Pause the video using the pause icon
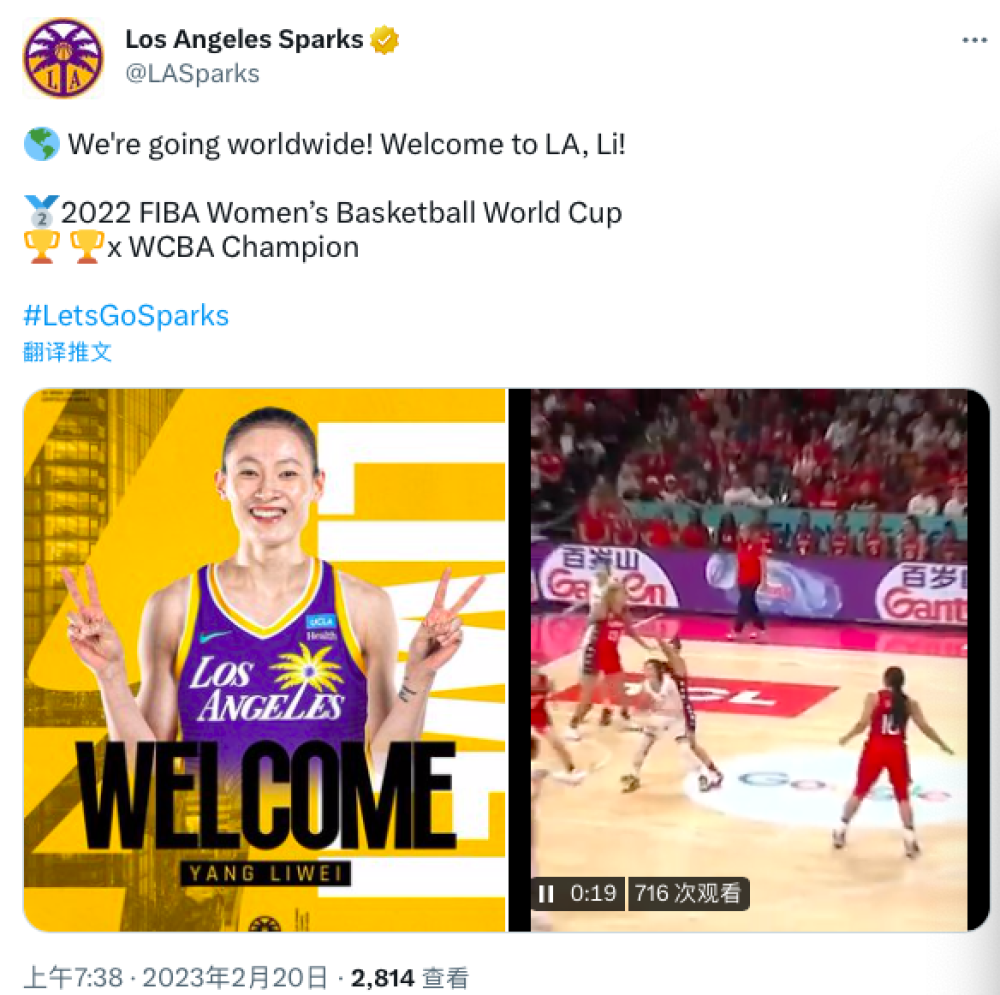Screen dimensions: 1000x995 (546, 894)
